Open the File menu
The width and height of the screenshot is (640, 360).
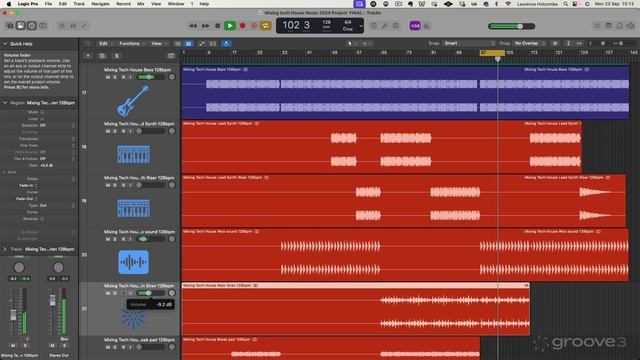pos(48,4)
